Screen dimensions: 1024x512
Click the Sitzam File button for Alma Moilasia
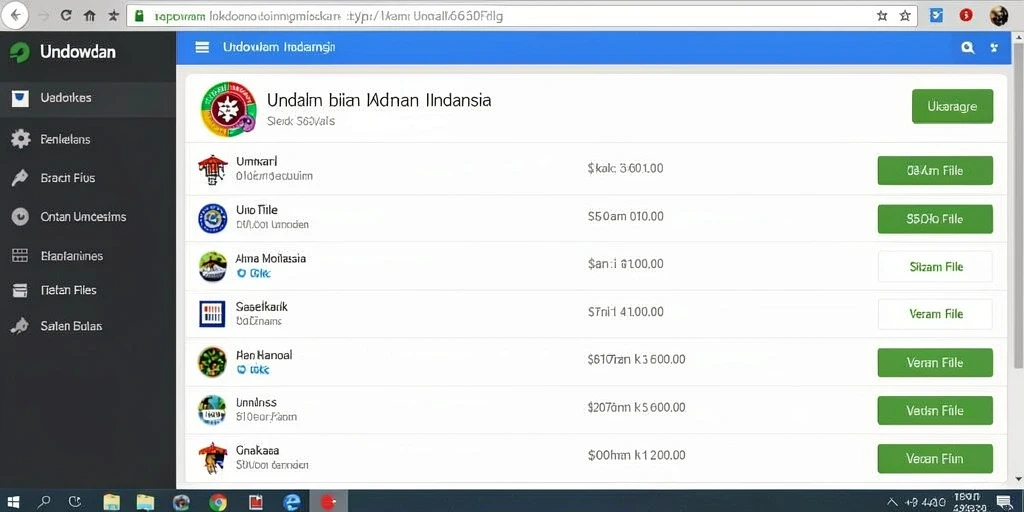click(935, 266)
